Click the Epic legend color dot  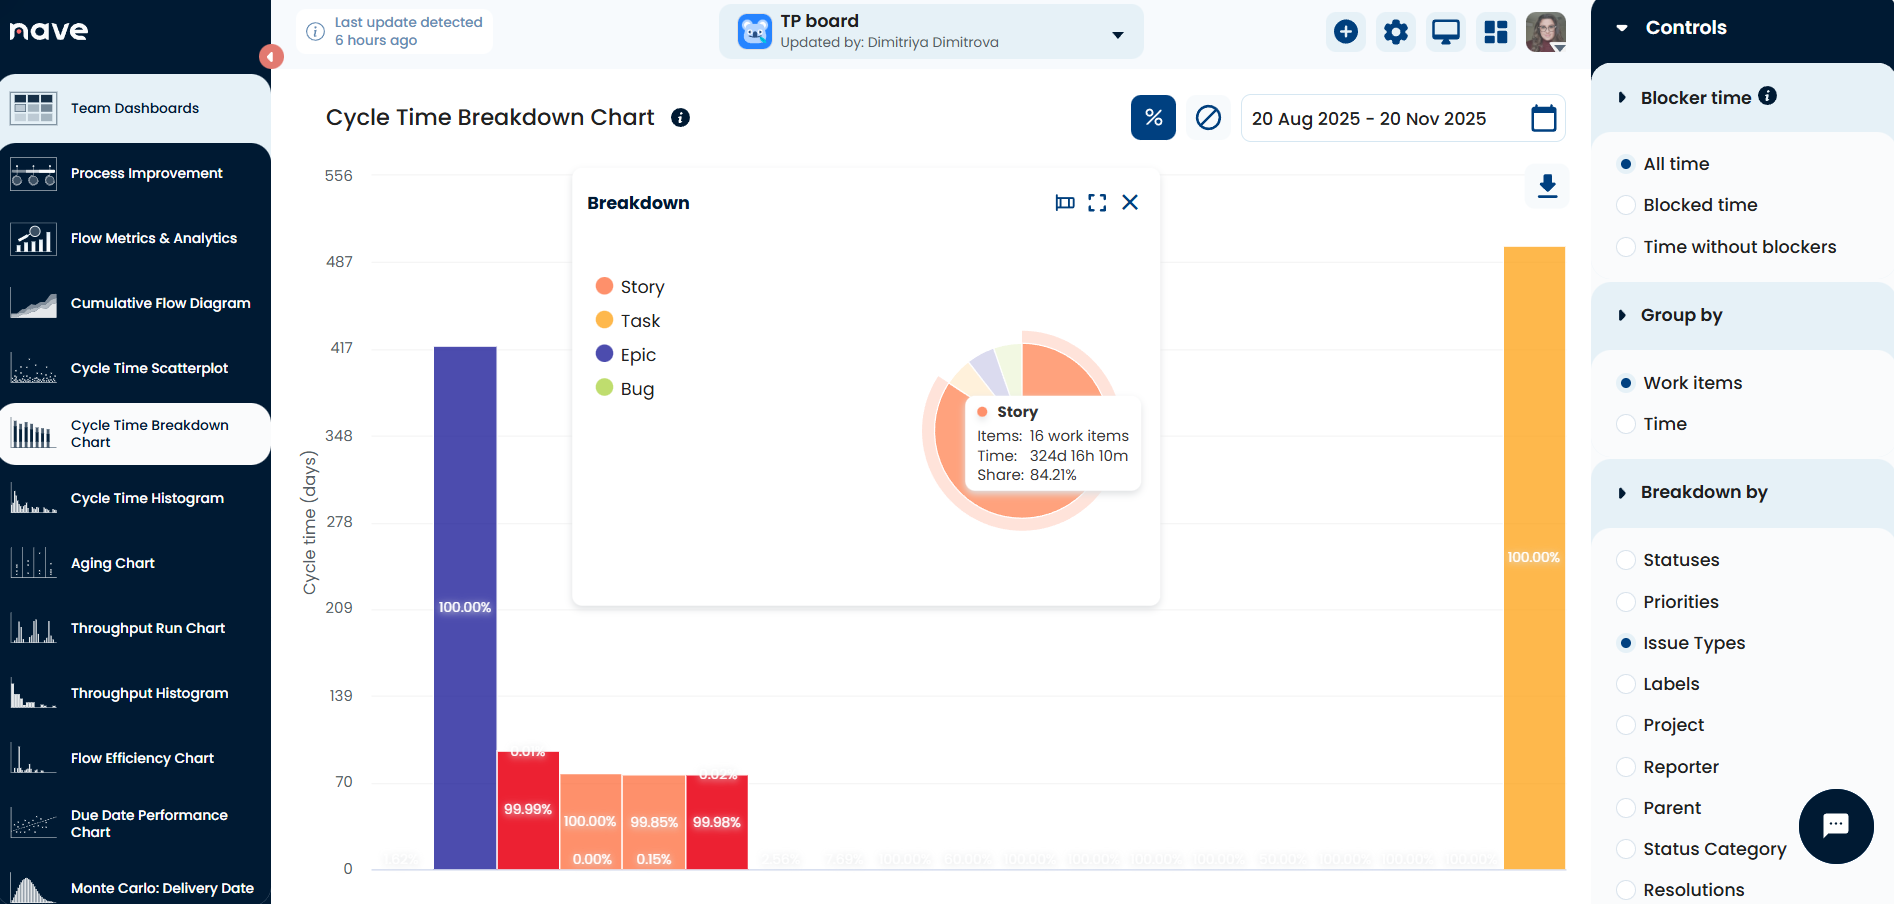point(604,354)
